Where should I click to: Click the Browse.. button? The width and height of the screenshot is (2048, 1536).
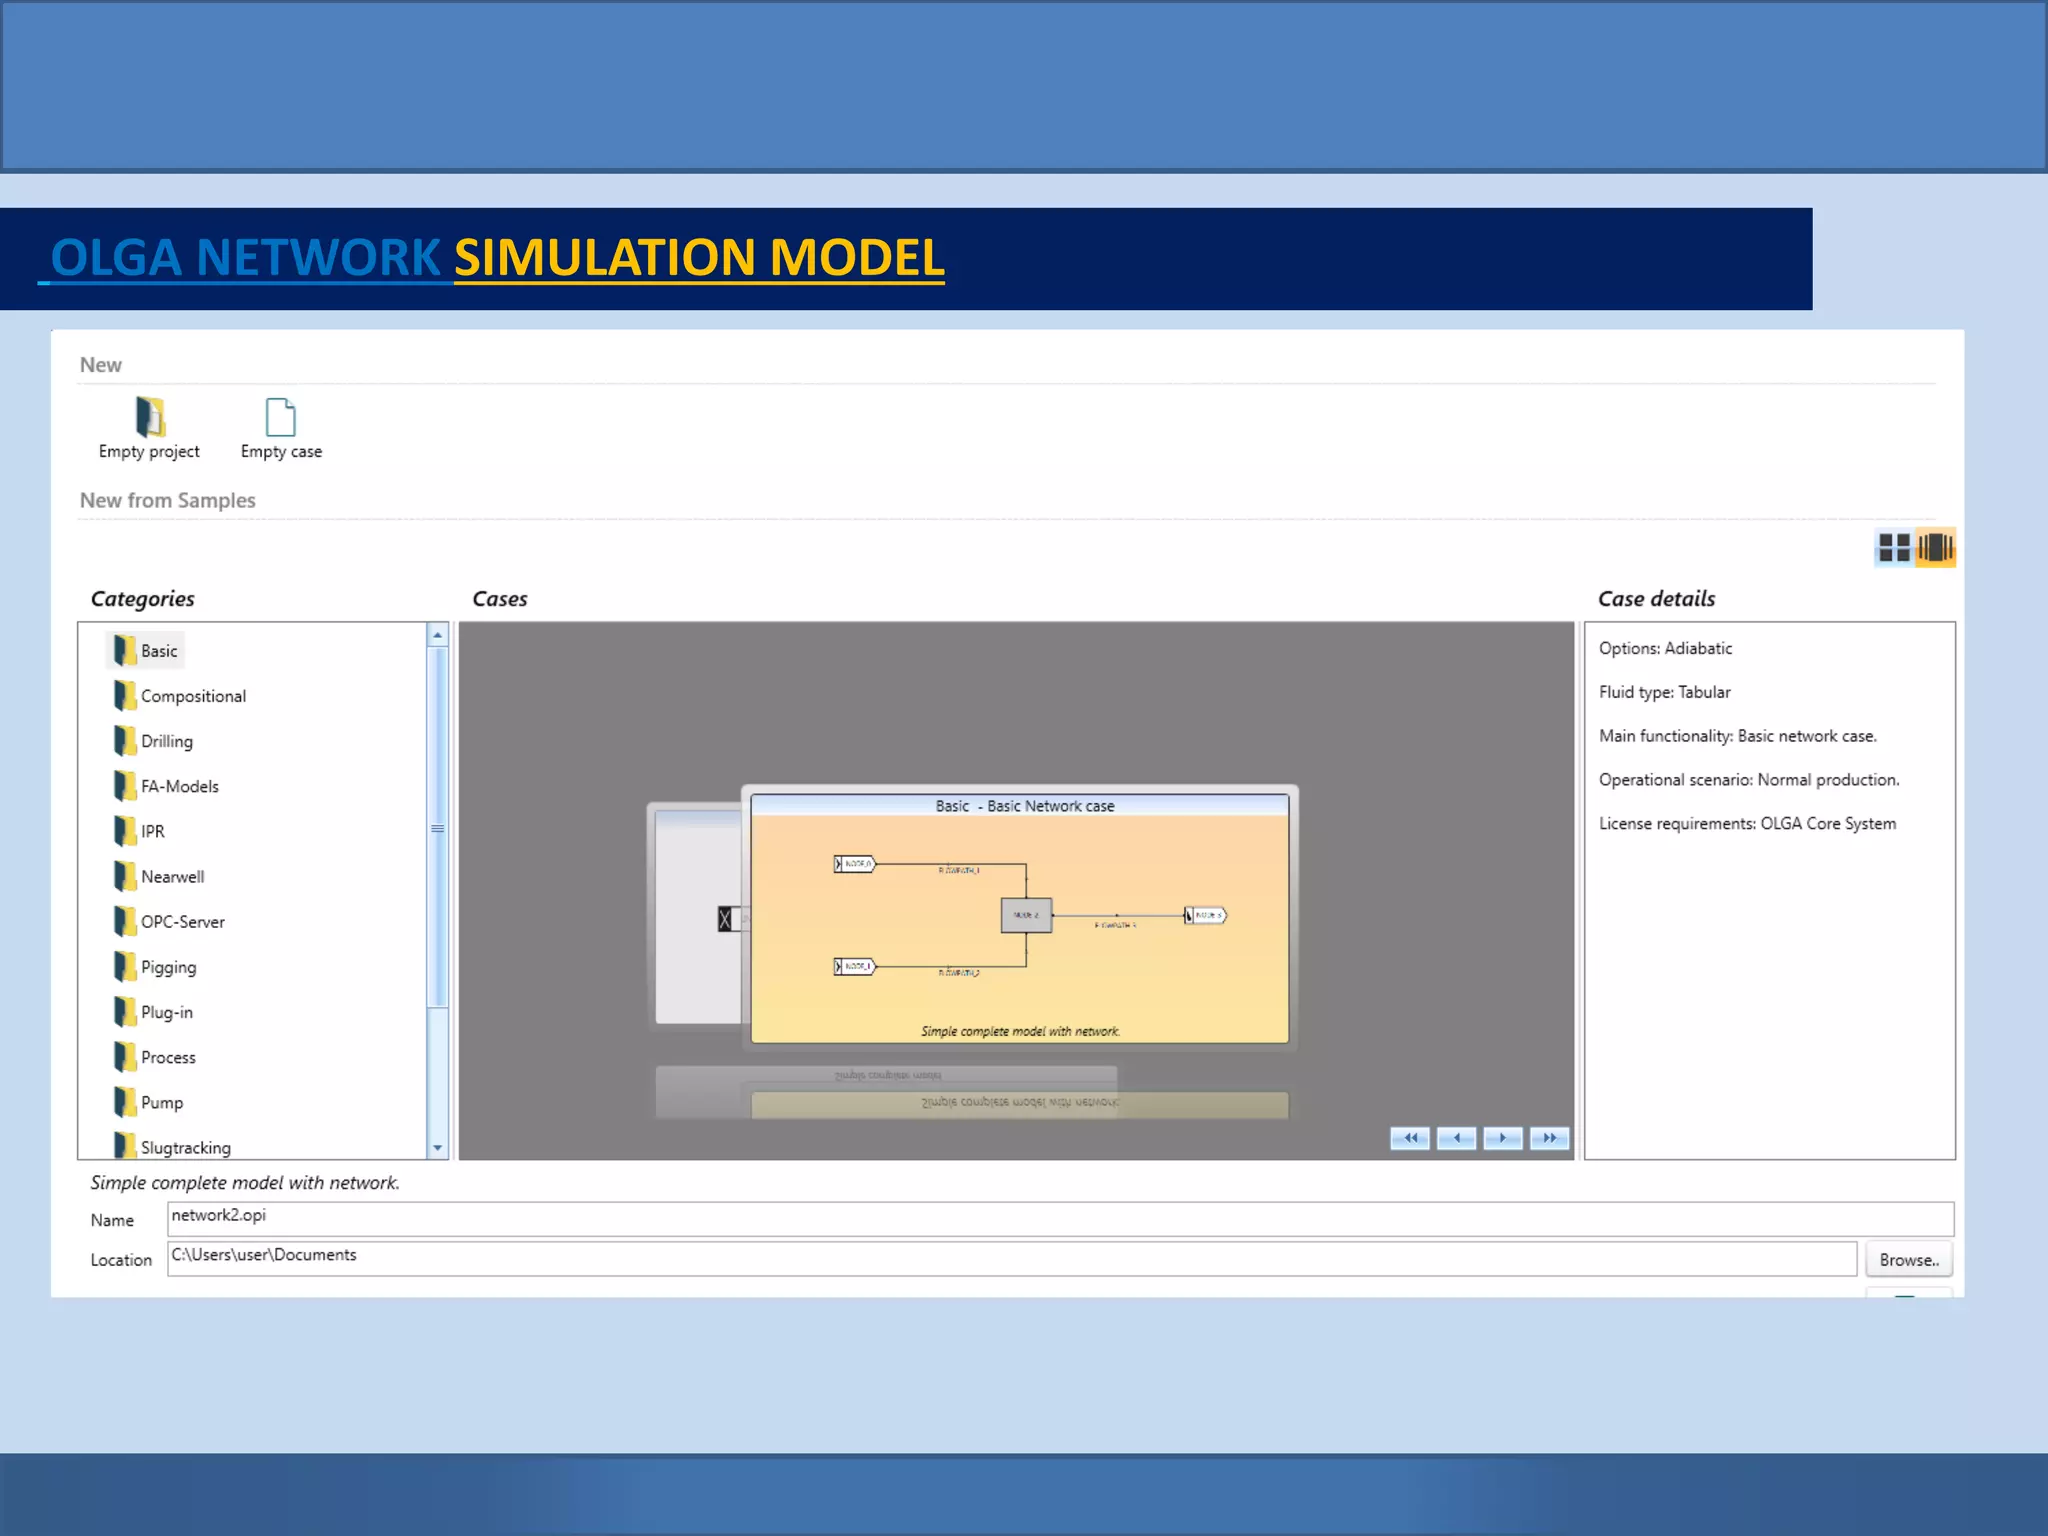1908,1260
